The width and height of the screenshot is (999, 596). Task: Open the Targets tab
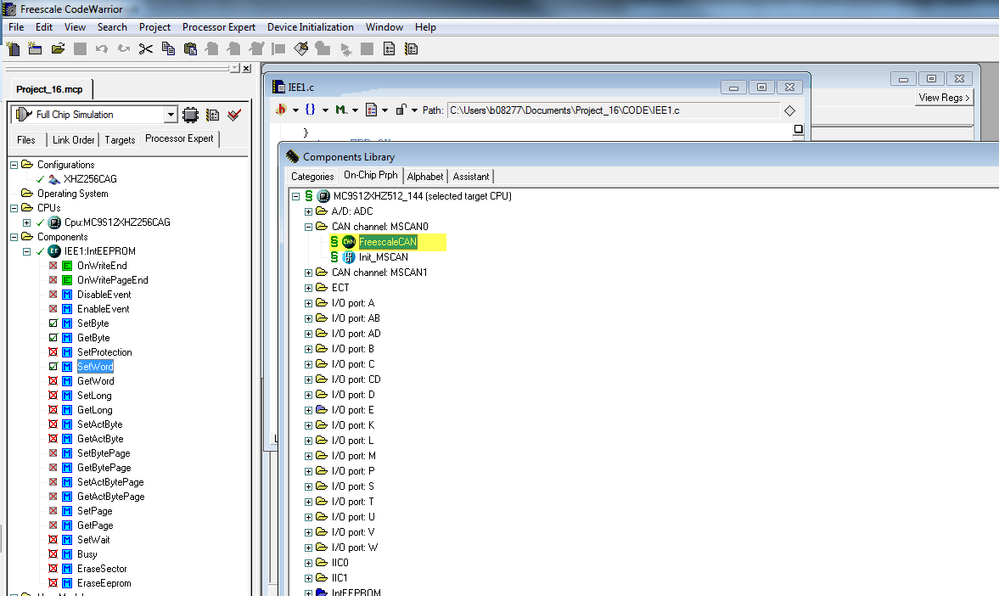[120, 140]
